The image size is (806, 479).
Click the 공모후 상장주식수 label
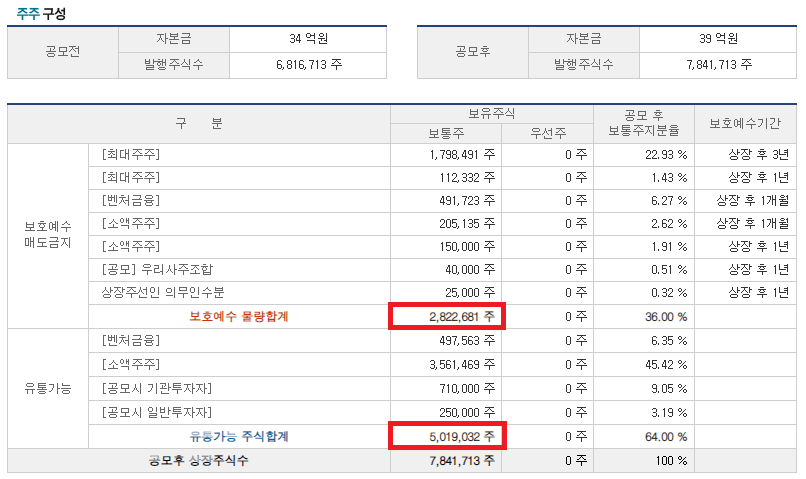click(198, 460)
